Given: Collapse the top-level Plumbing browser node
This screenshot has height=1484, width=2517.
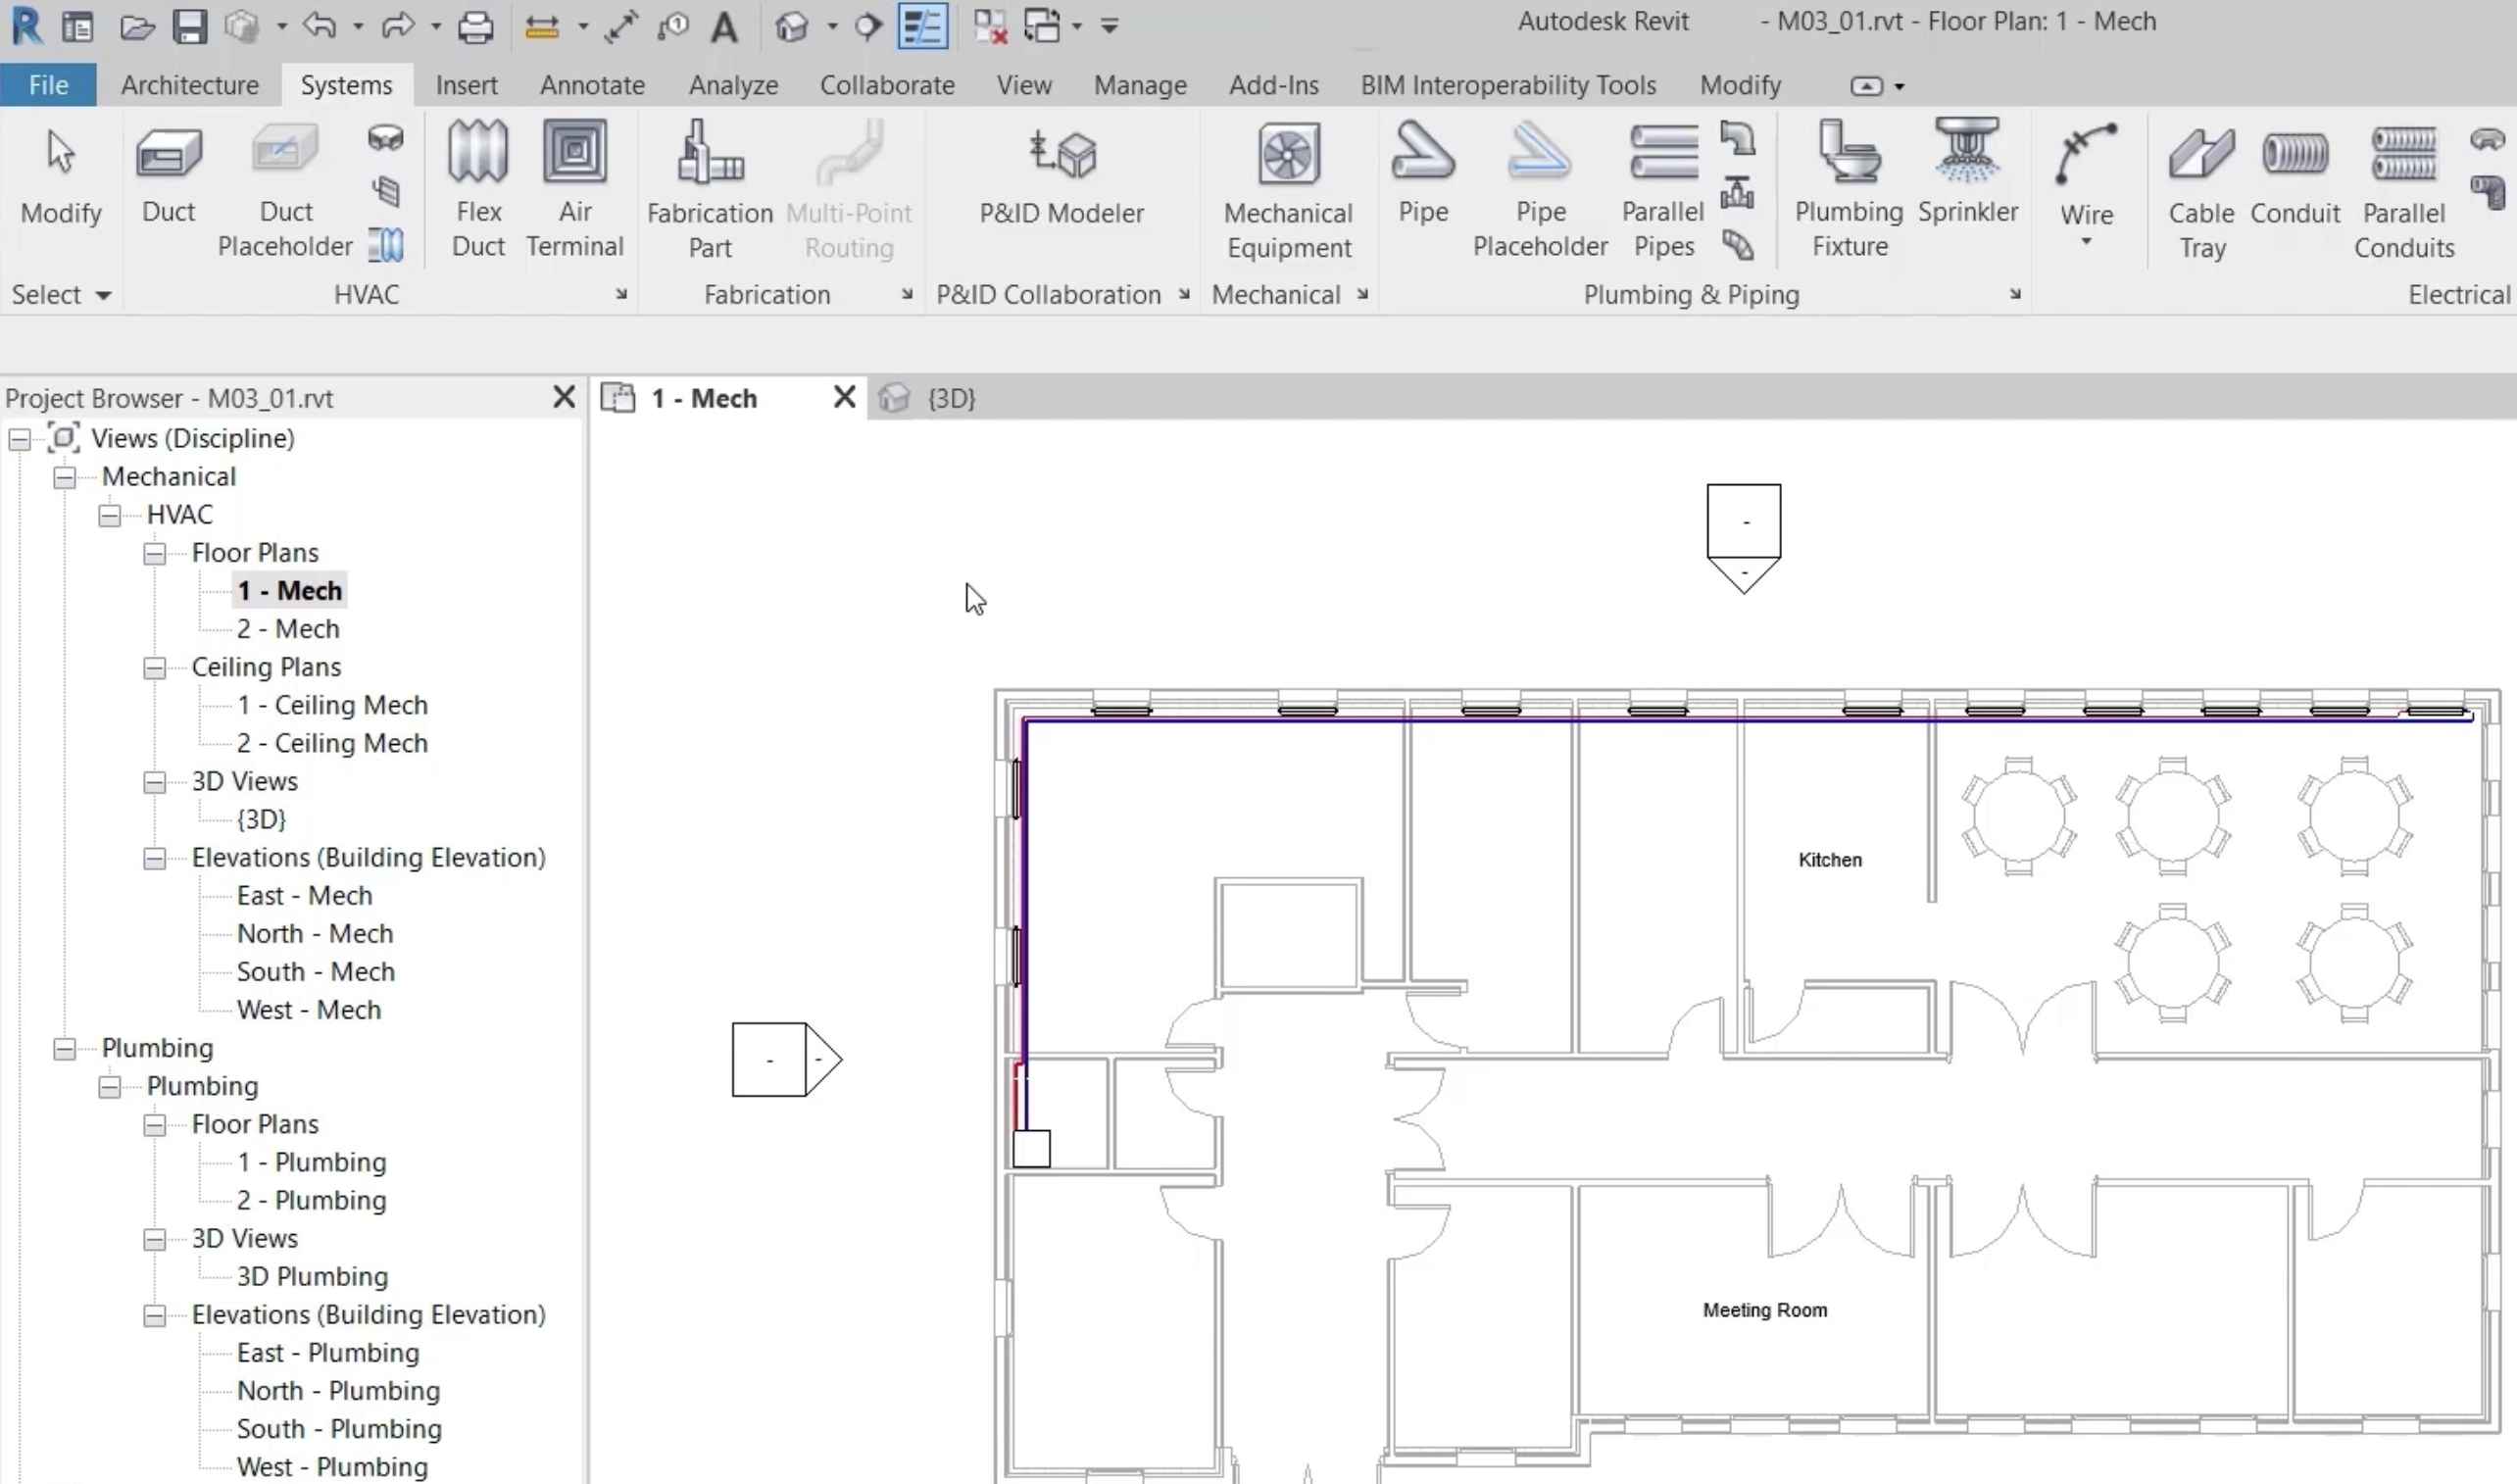Looking at the screenshot, I should (65, 1049).
